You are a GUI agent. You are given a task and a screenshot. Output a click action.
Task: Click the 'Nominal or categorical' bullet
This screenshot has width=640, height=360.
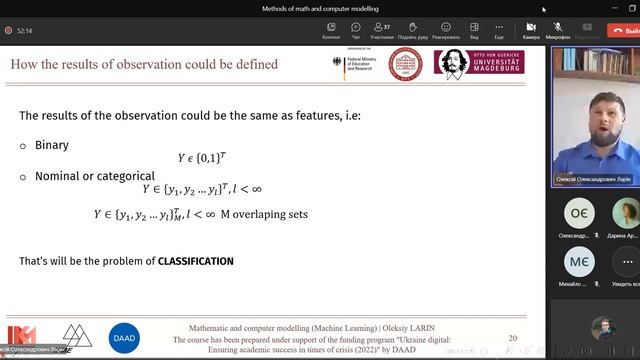[95, 176]
